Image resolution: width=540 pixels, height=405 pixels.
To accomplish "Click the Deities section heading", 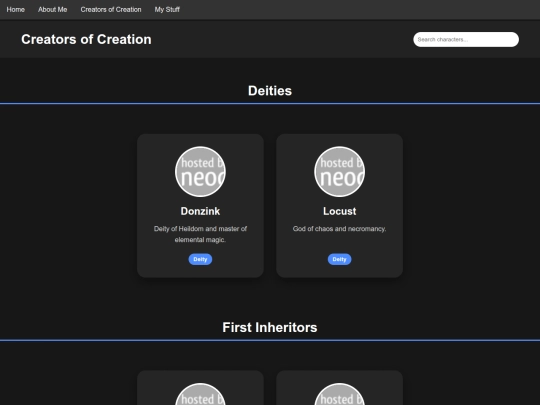I will click(270, 91).
